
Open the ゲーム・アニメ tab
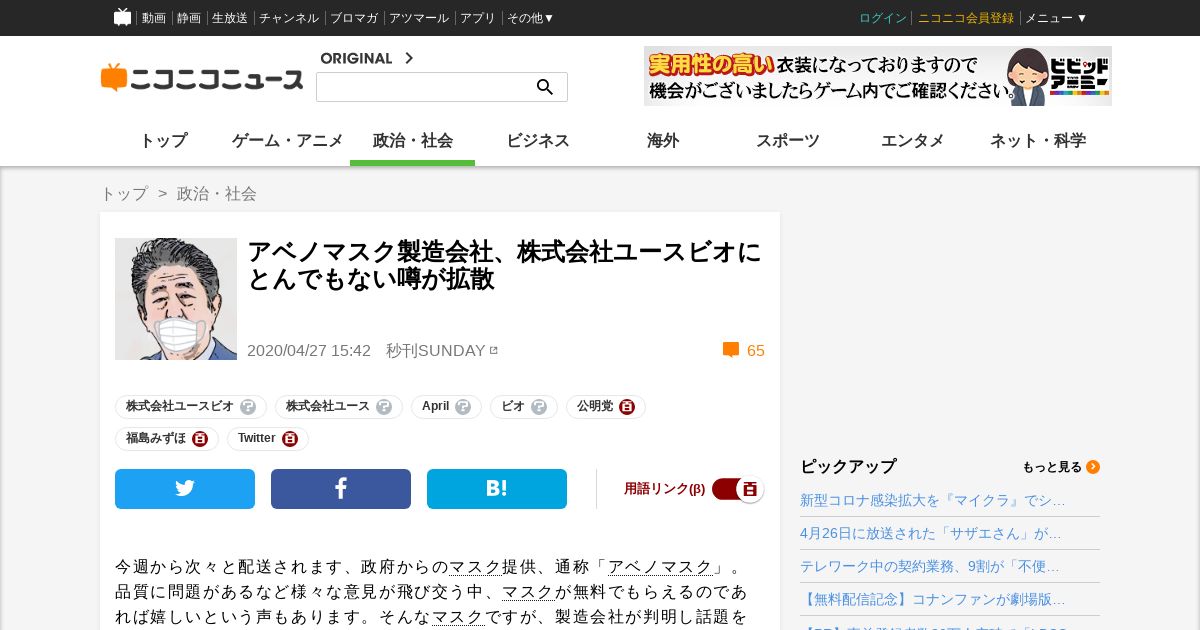click(288, 141)
